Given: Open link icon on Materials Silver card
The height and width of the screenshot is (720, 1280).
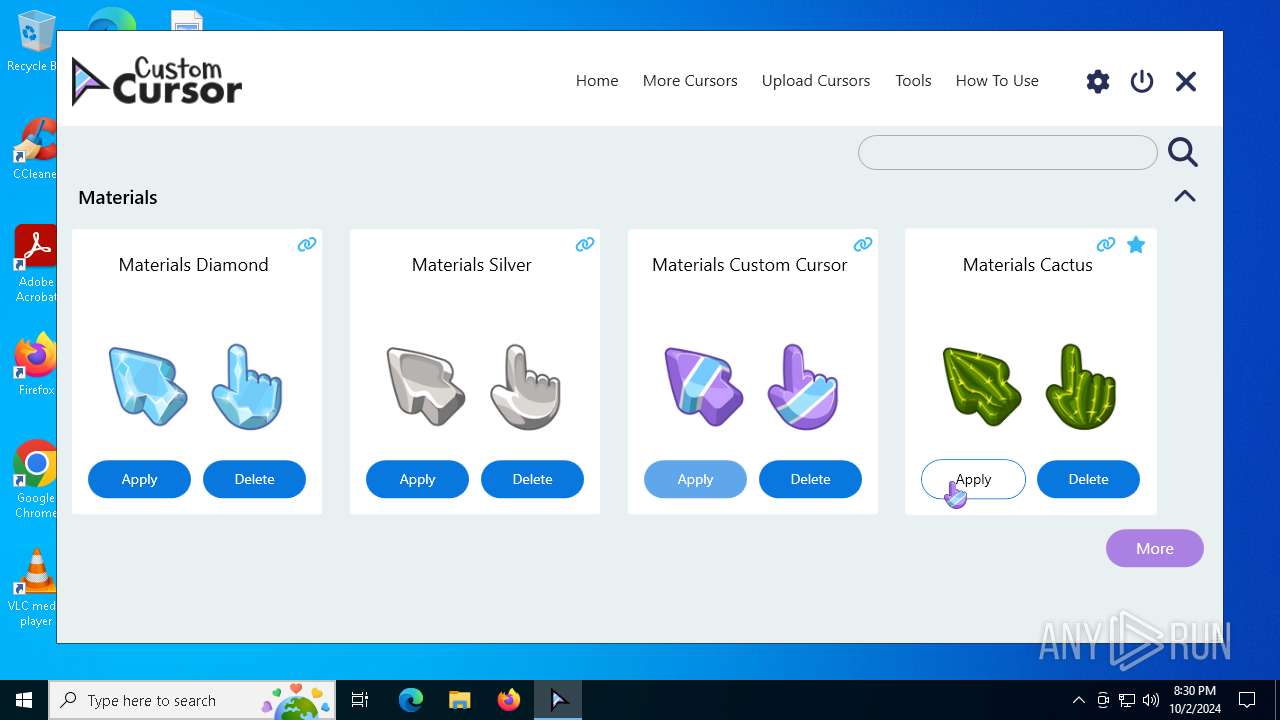Looking at the screenshot, I should tap(585, 245).
